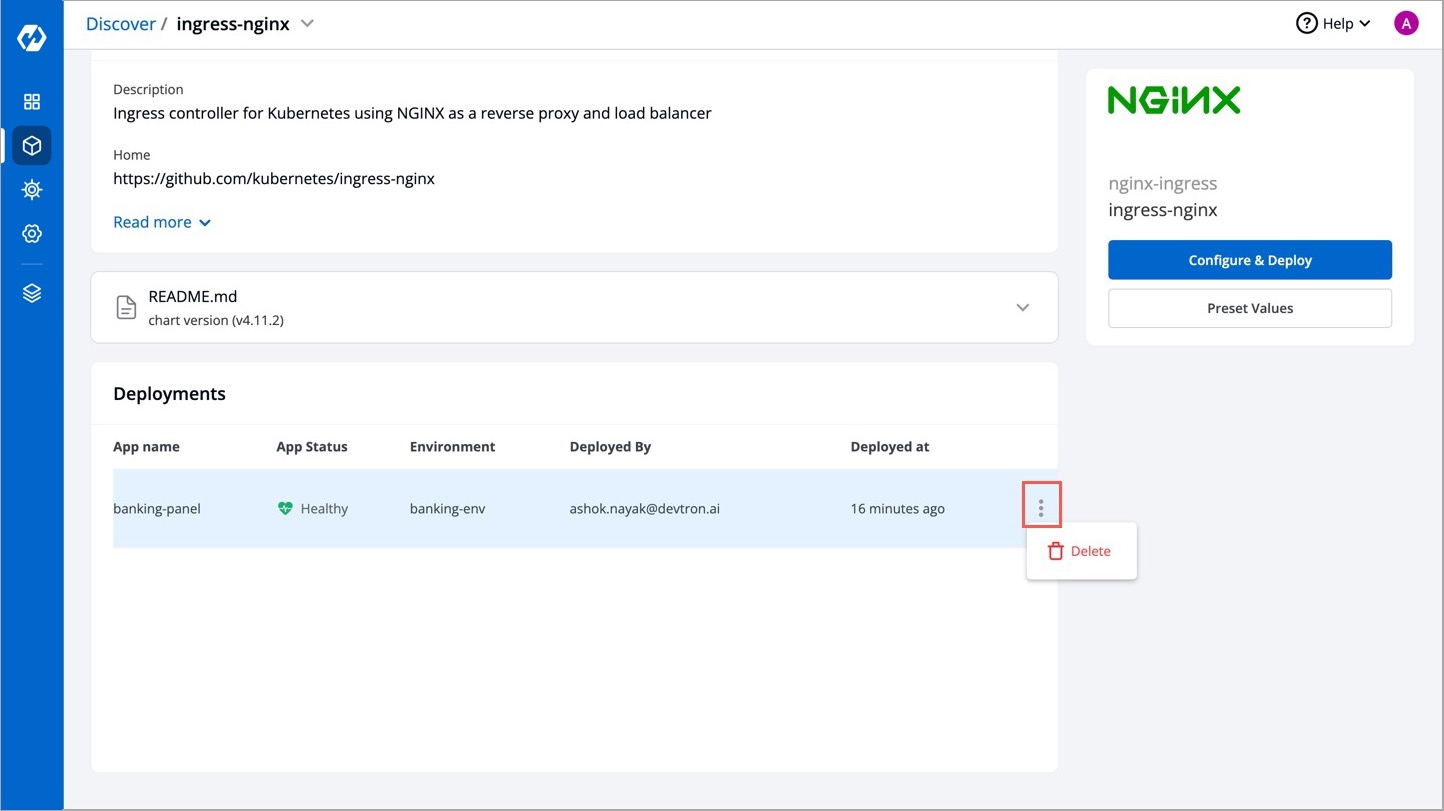Viewport: 1444px width, 811px height.
Task: Open Global Configurations gear icon
Action: pyautogui.click(x=32, y=234)
